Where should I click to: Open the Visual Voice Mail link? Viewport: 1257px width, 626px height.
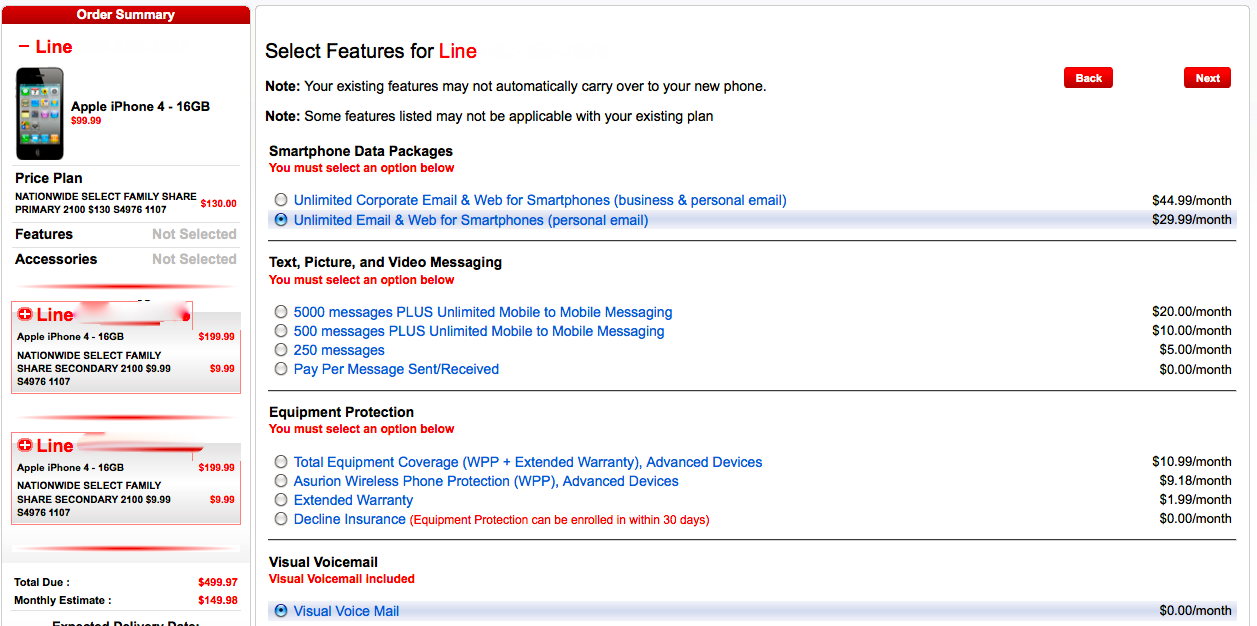(346, 611)
